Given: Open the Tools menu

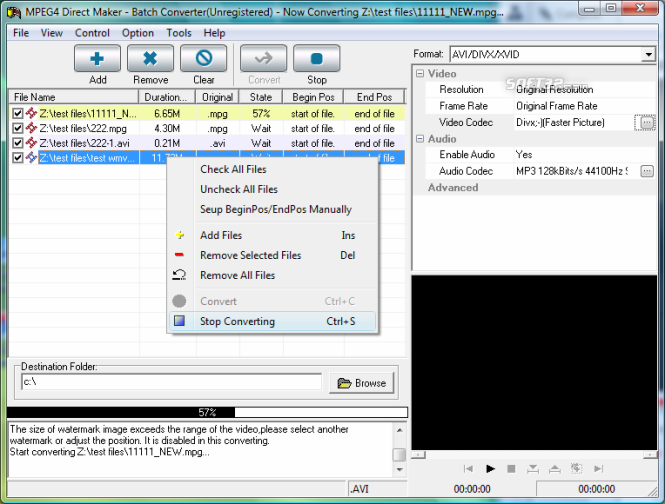Looking at the screenshot, I should click(179, 33).
